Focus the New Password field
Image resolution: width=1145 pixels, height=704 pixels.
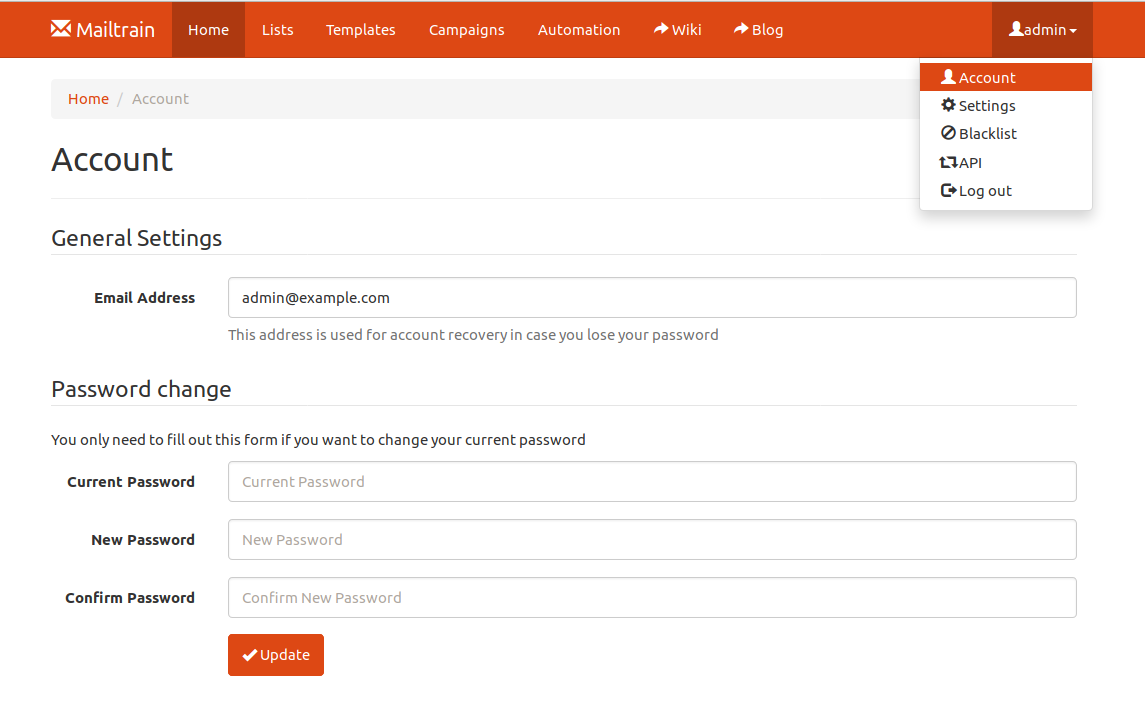(652, 540)
